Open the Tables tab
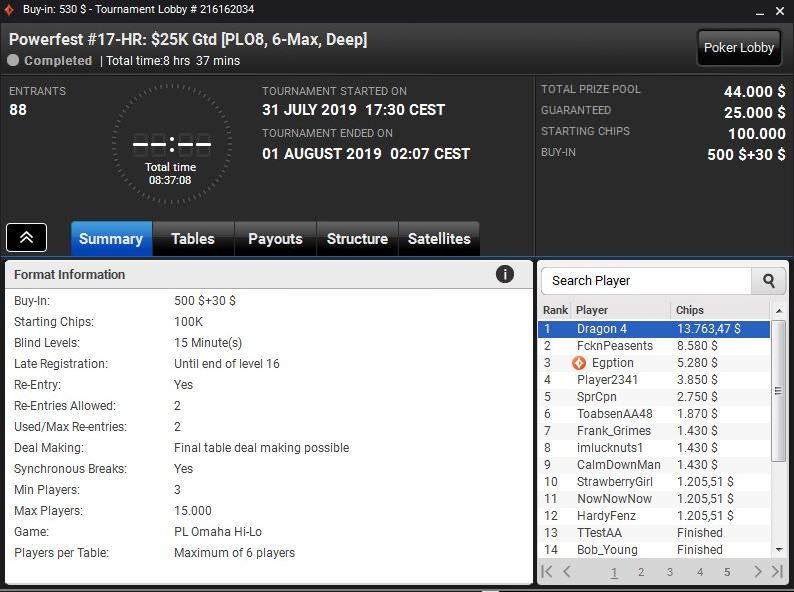 (x=193, y=239)
